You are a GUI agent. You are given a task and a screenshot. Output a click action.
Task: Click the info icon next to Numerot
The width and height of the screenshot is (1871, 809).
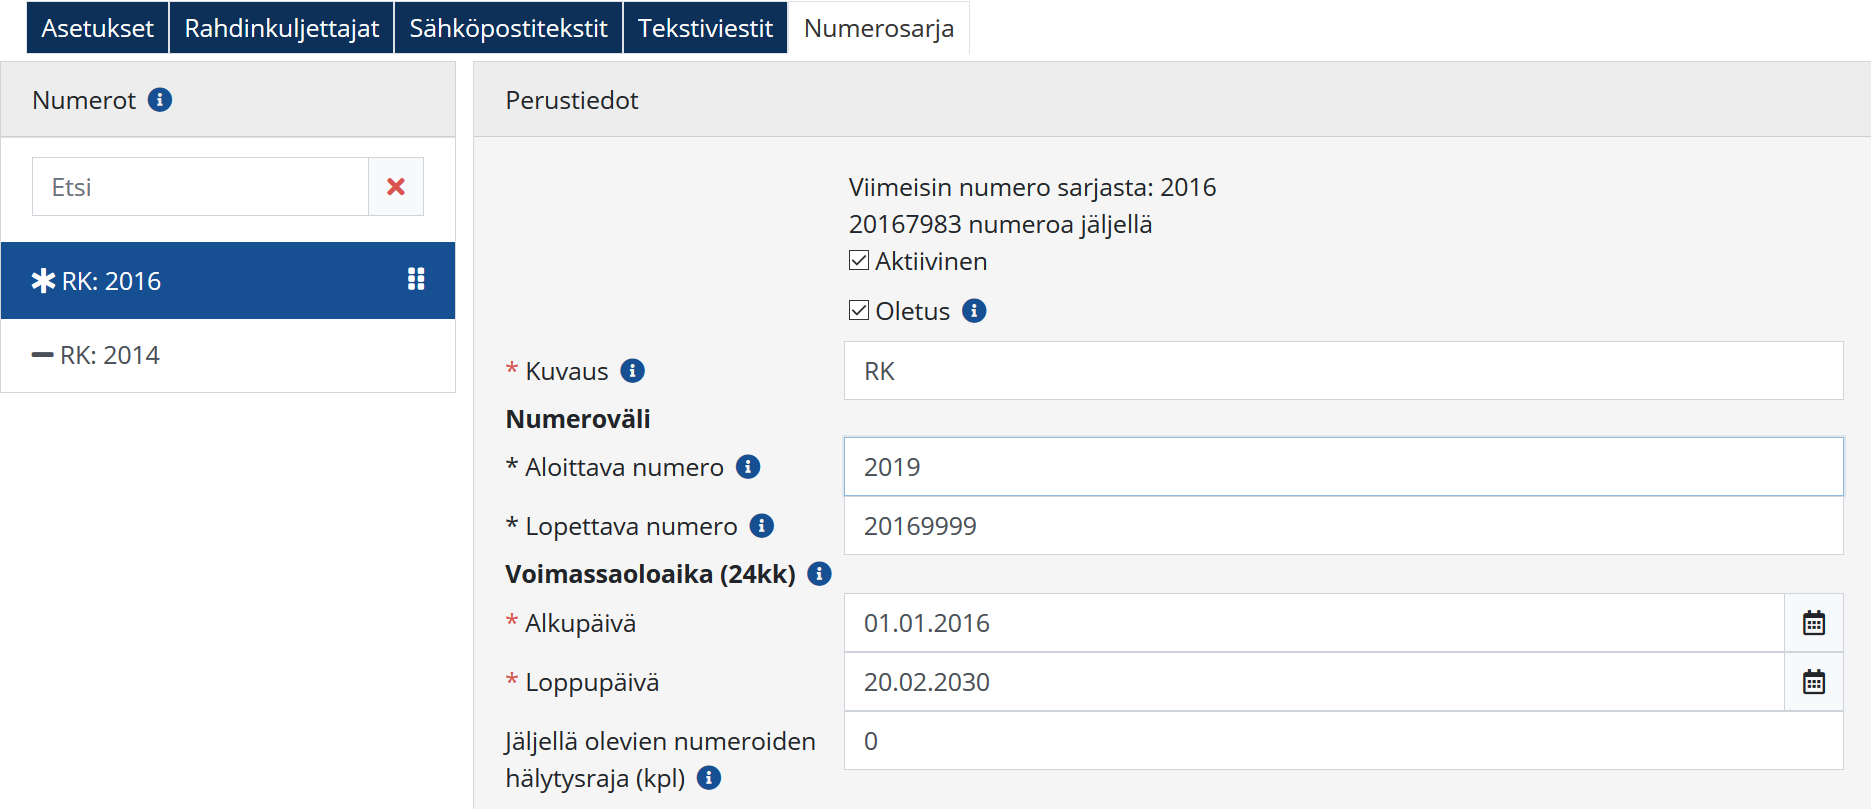(160, 100)
